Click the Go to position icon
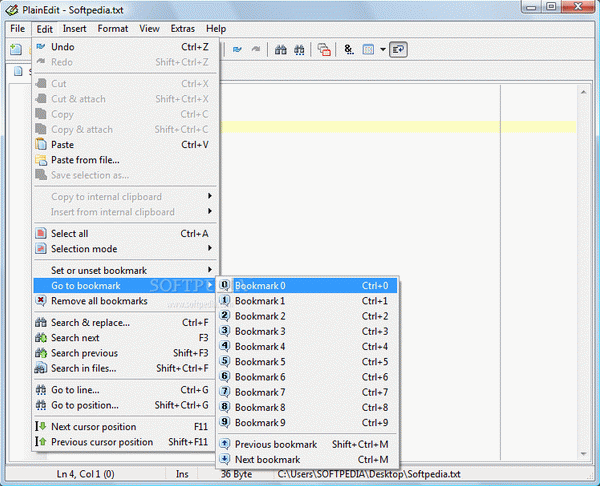This screenshot has height=486, width=600. [41, 405]
